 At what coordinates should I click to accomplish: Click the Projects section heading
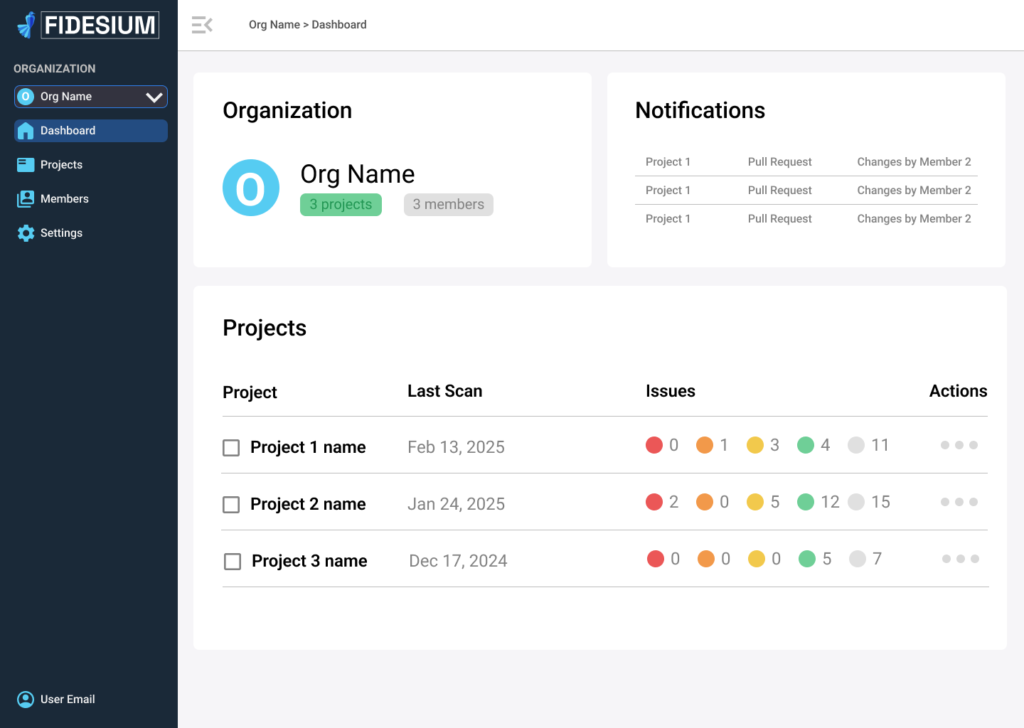(264, 328)
